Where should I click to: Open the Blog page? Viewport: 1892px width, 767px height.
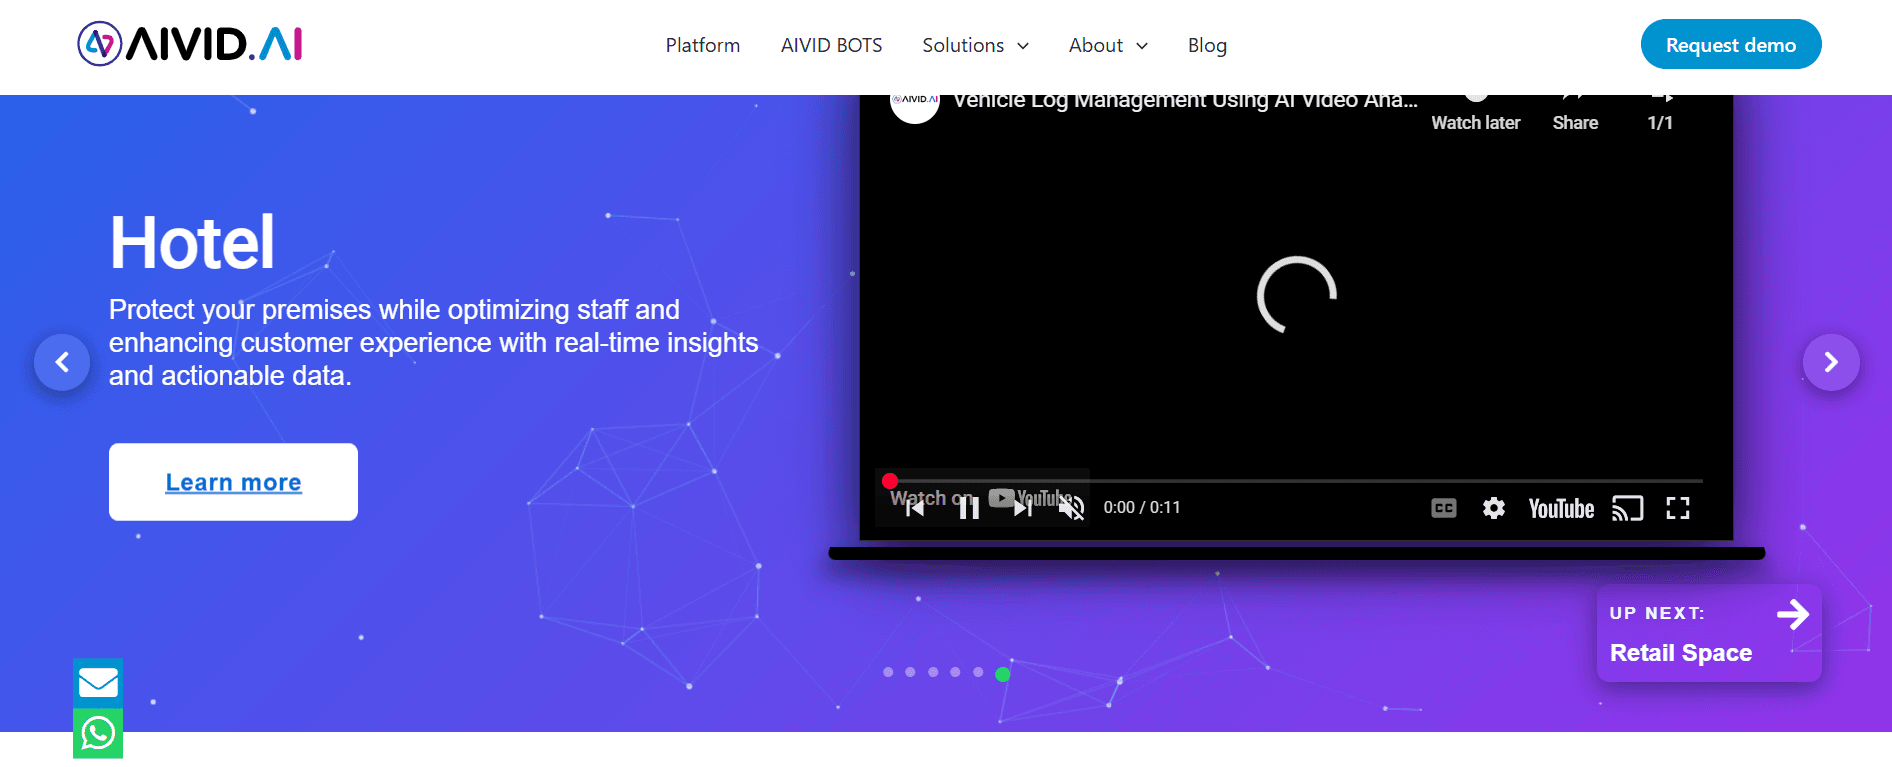click(x=1206, y=45)
